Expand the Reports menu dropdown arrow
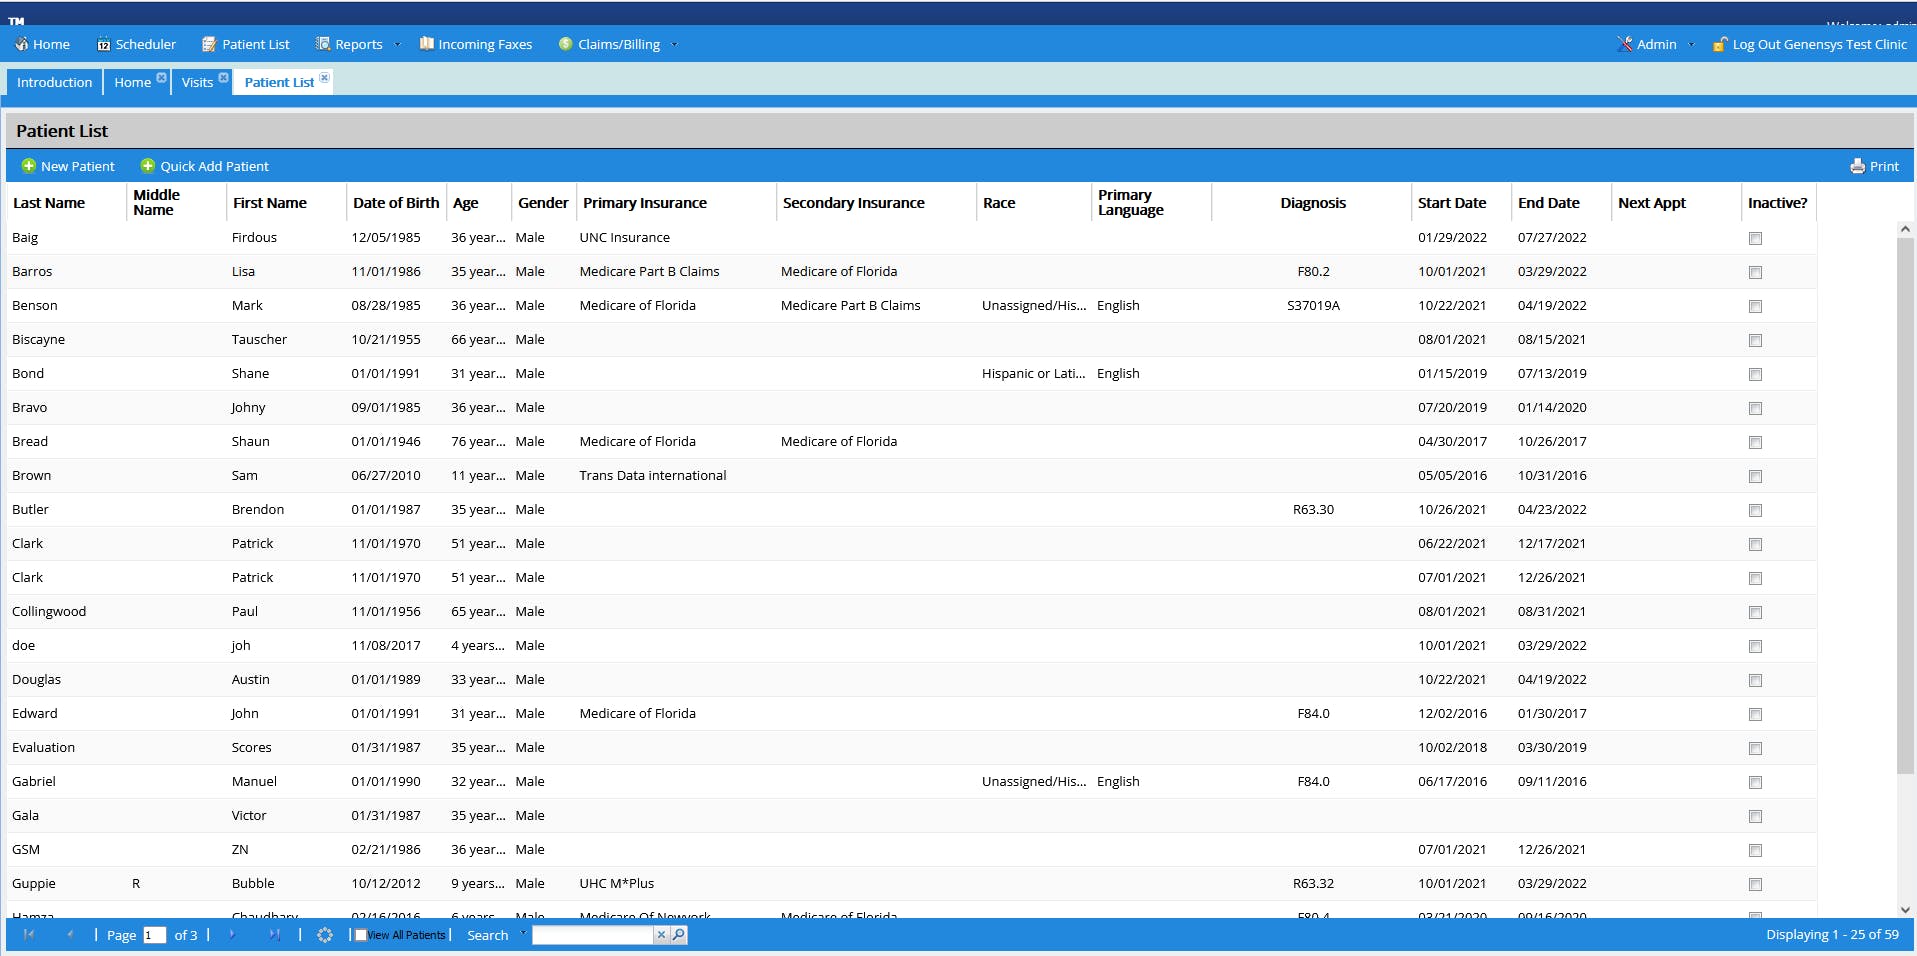 tap(397, 44)
